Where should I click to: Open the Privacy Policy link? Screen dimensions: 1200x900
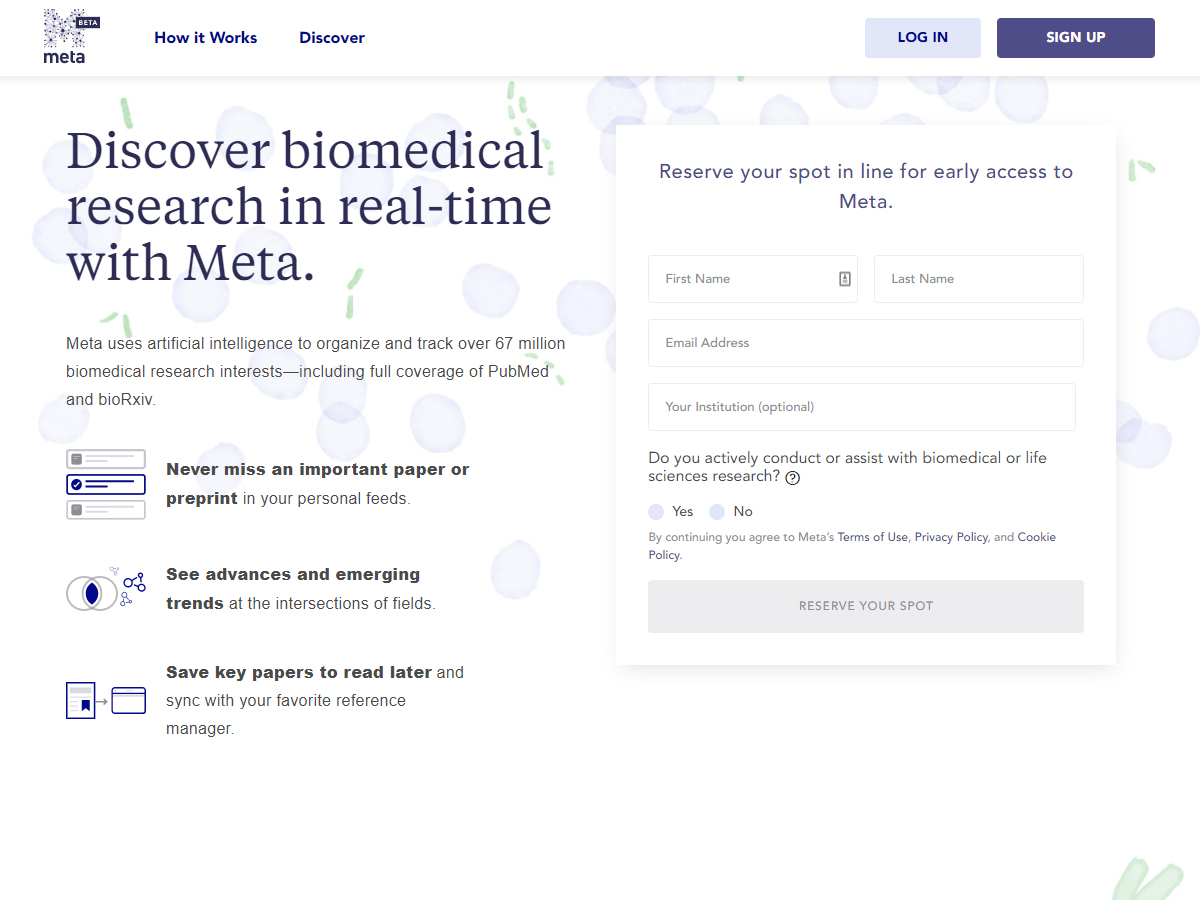click(x=950, y=537)
